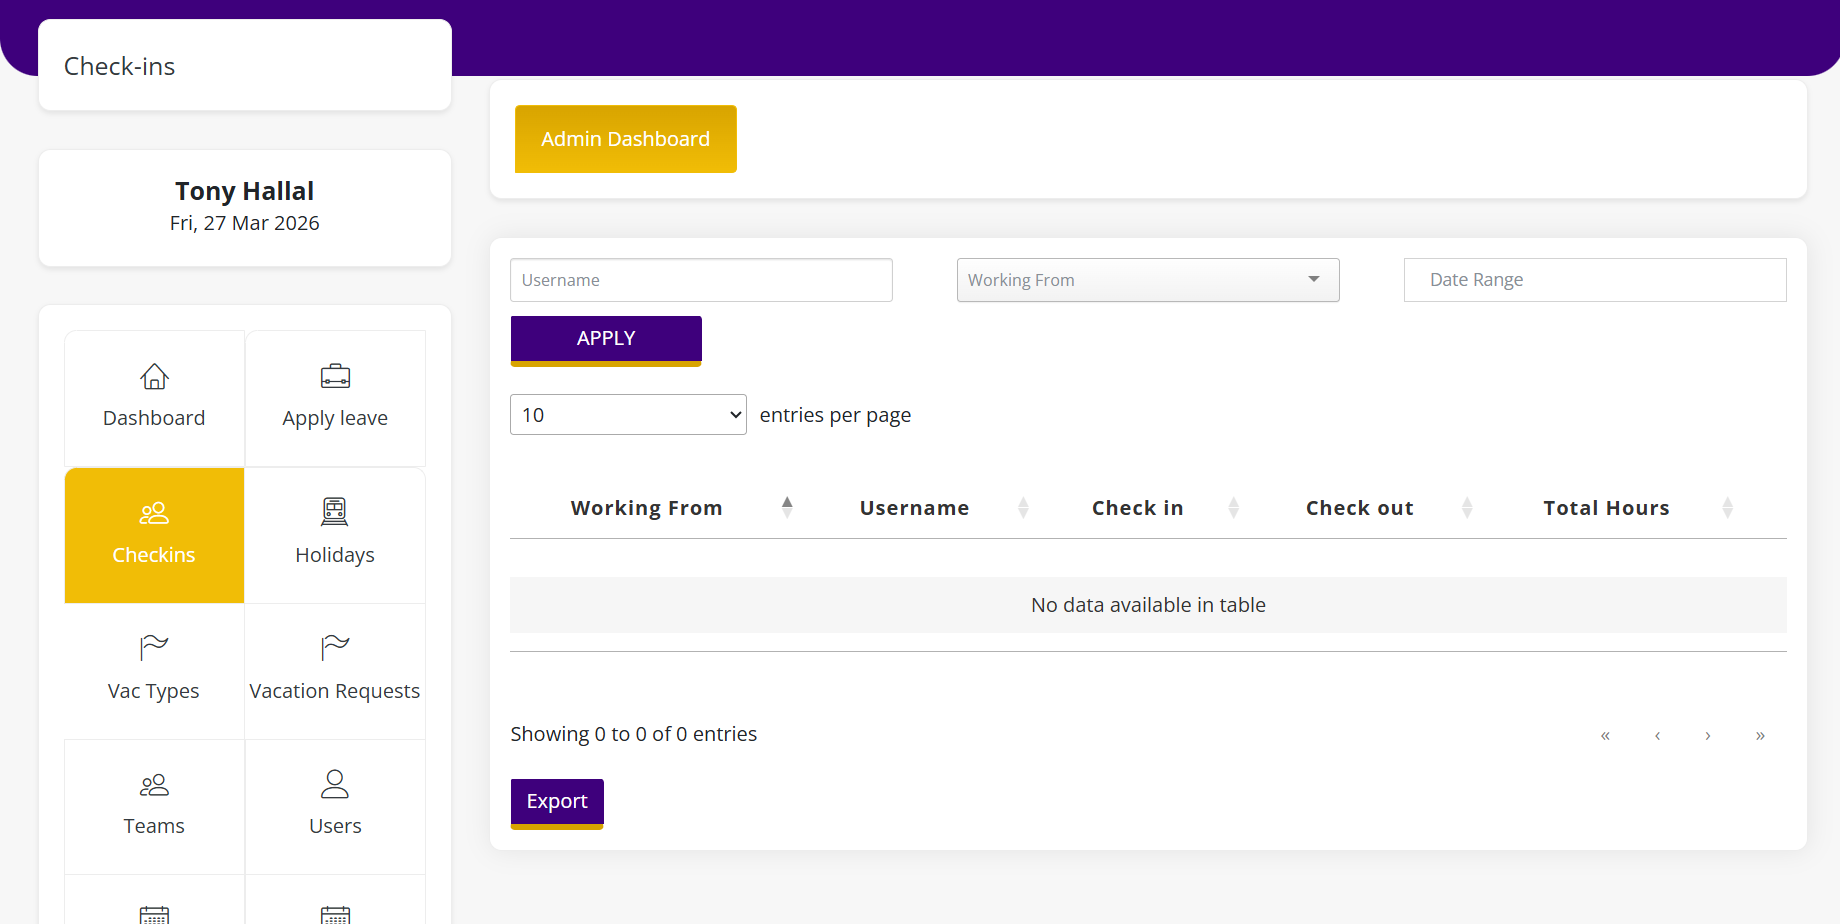Click the first page pagination arrow
Viewport: 1840px width, 924px height.
(x=1605, y=735)
